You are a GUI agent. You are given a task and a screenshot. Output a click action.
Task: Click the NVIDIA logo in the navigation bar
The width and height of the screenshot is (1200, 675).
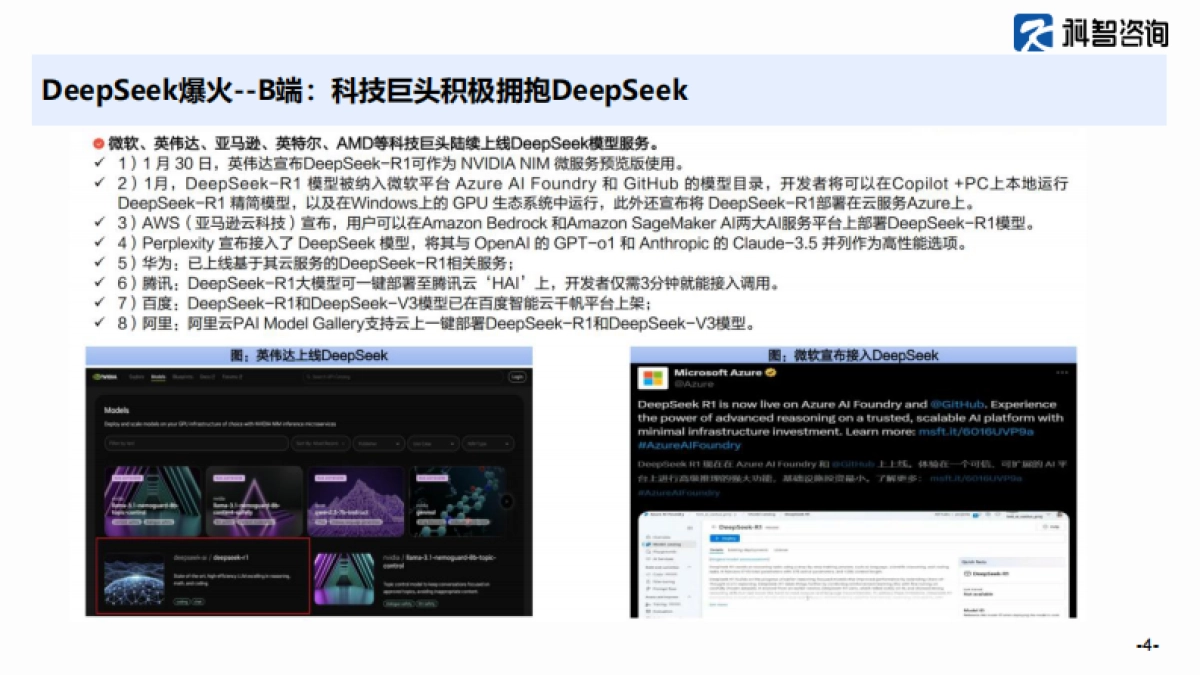click(x=106, y=377)
